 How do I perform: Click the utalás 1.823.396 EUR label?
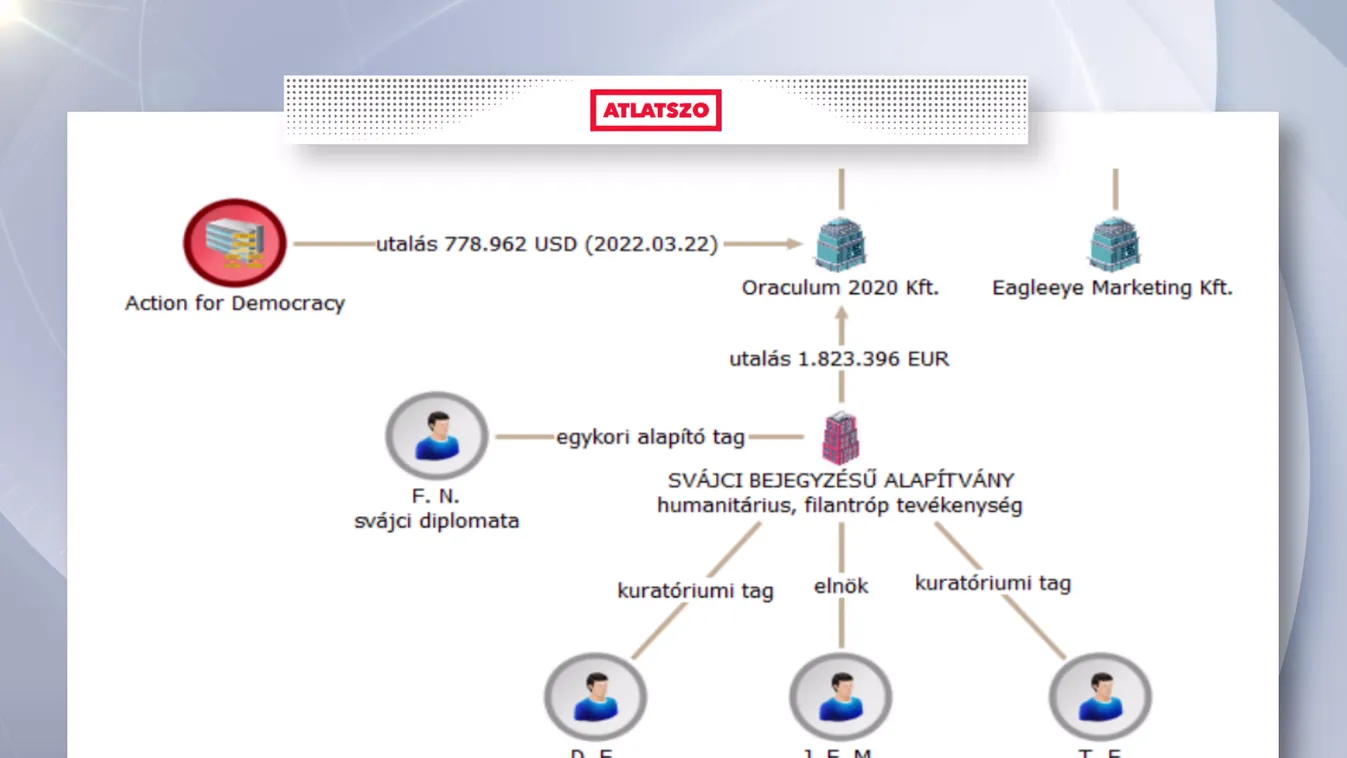tap(840, 358)
